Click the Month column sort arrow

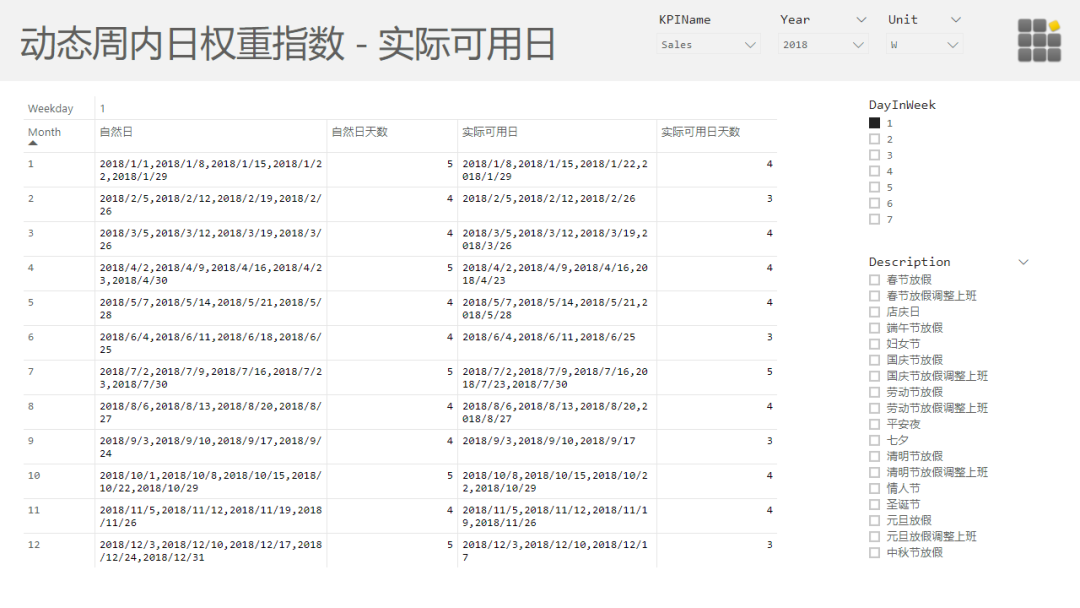coord(32,143)
